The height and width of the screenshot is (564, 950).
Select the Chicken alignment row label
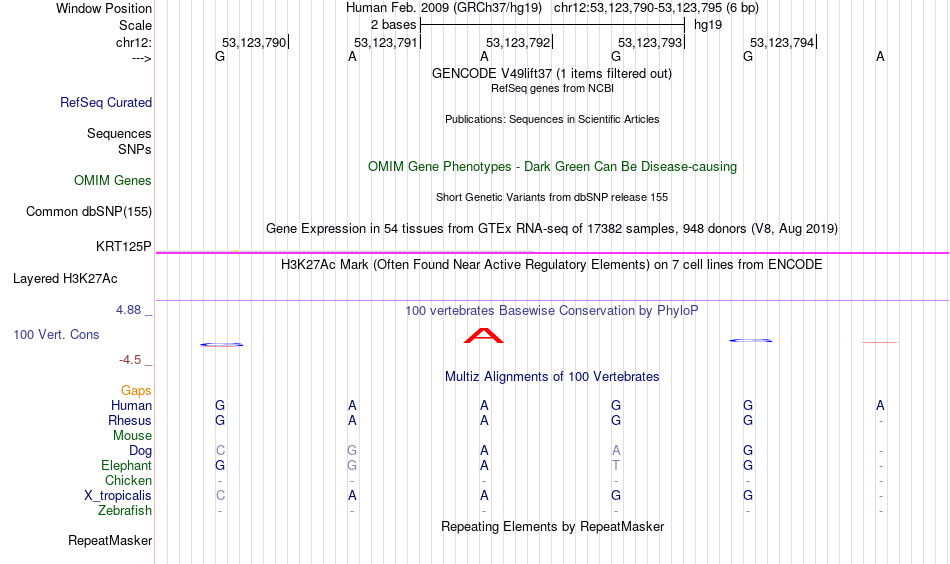click(x=128, y=480)
